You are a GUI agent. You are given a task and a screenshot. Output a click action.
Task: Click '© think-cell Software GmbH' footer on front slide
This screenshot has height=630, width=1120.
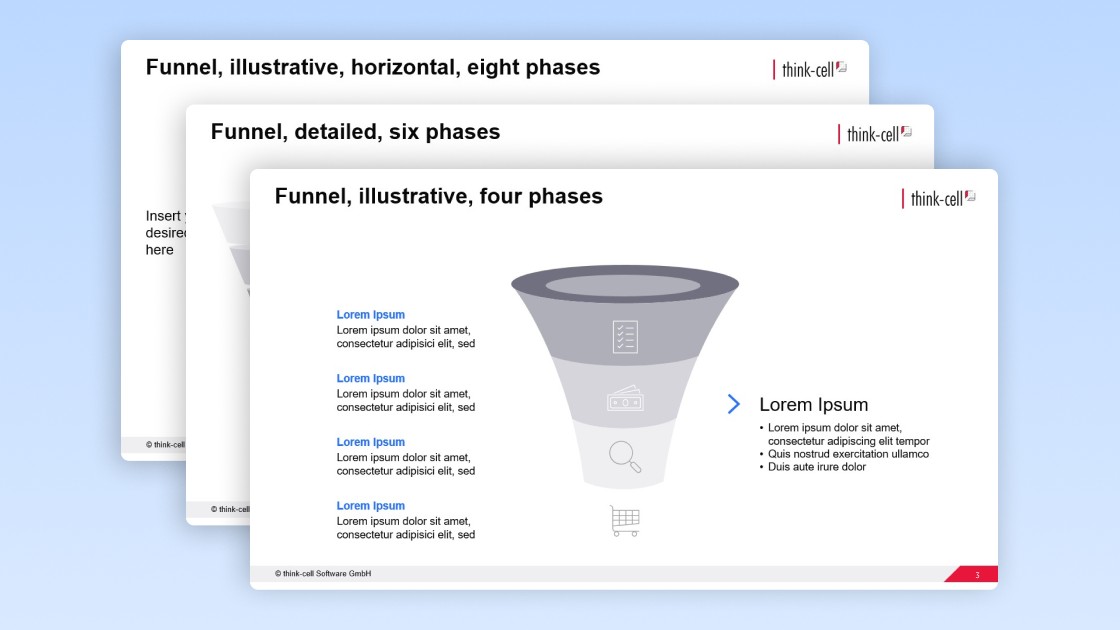[x=323, y=574]
